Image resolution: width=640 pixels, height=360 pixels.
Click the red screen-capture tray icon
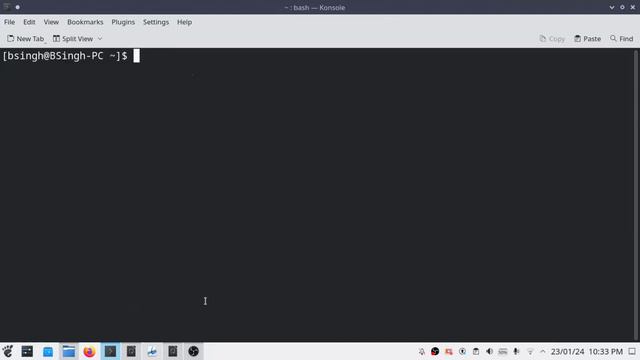tap(449, 351)
